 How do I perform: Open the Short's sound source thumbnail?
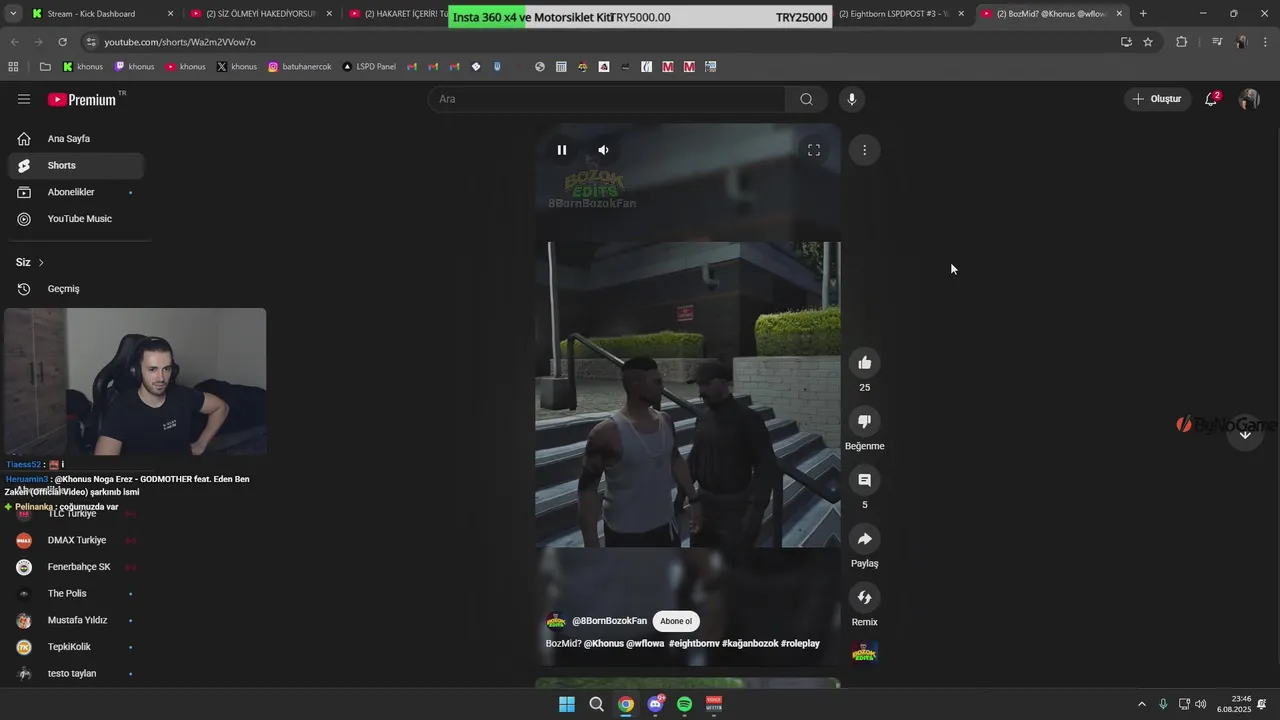pyautogui.click(x=865, y=653)
